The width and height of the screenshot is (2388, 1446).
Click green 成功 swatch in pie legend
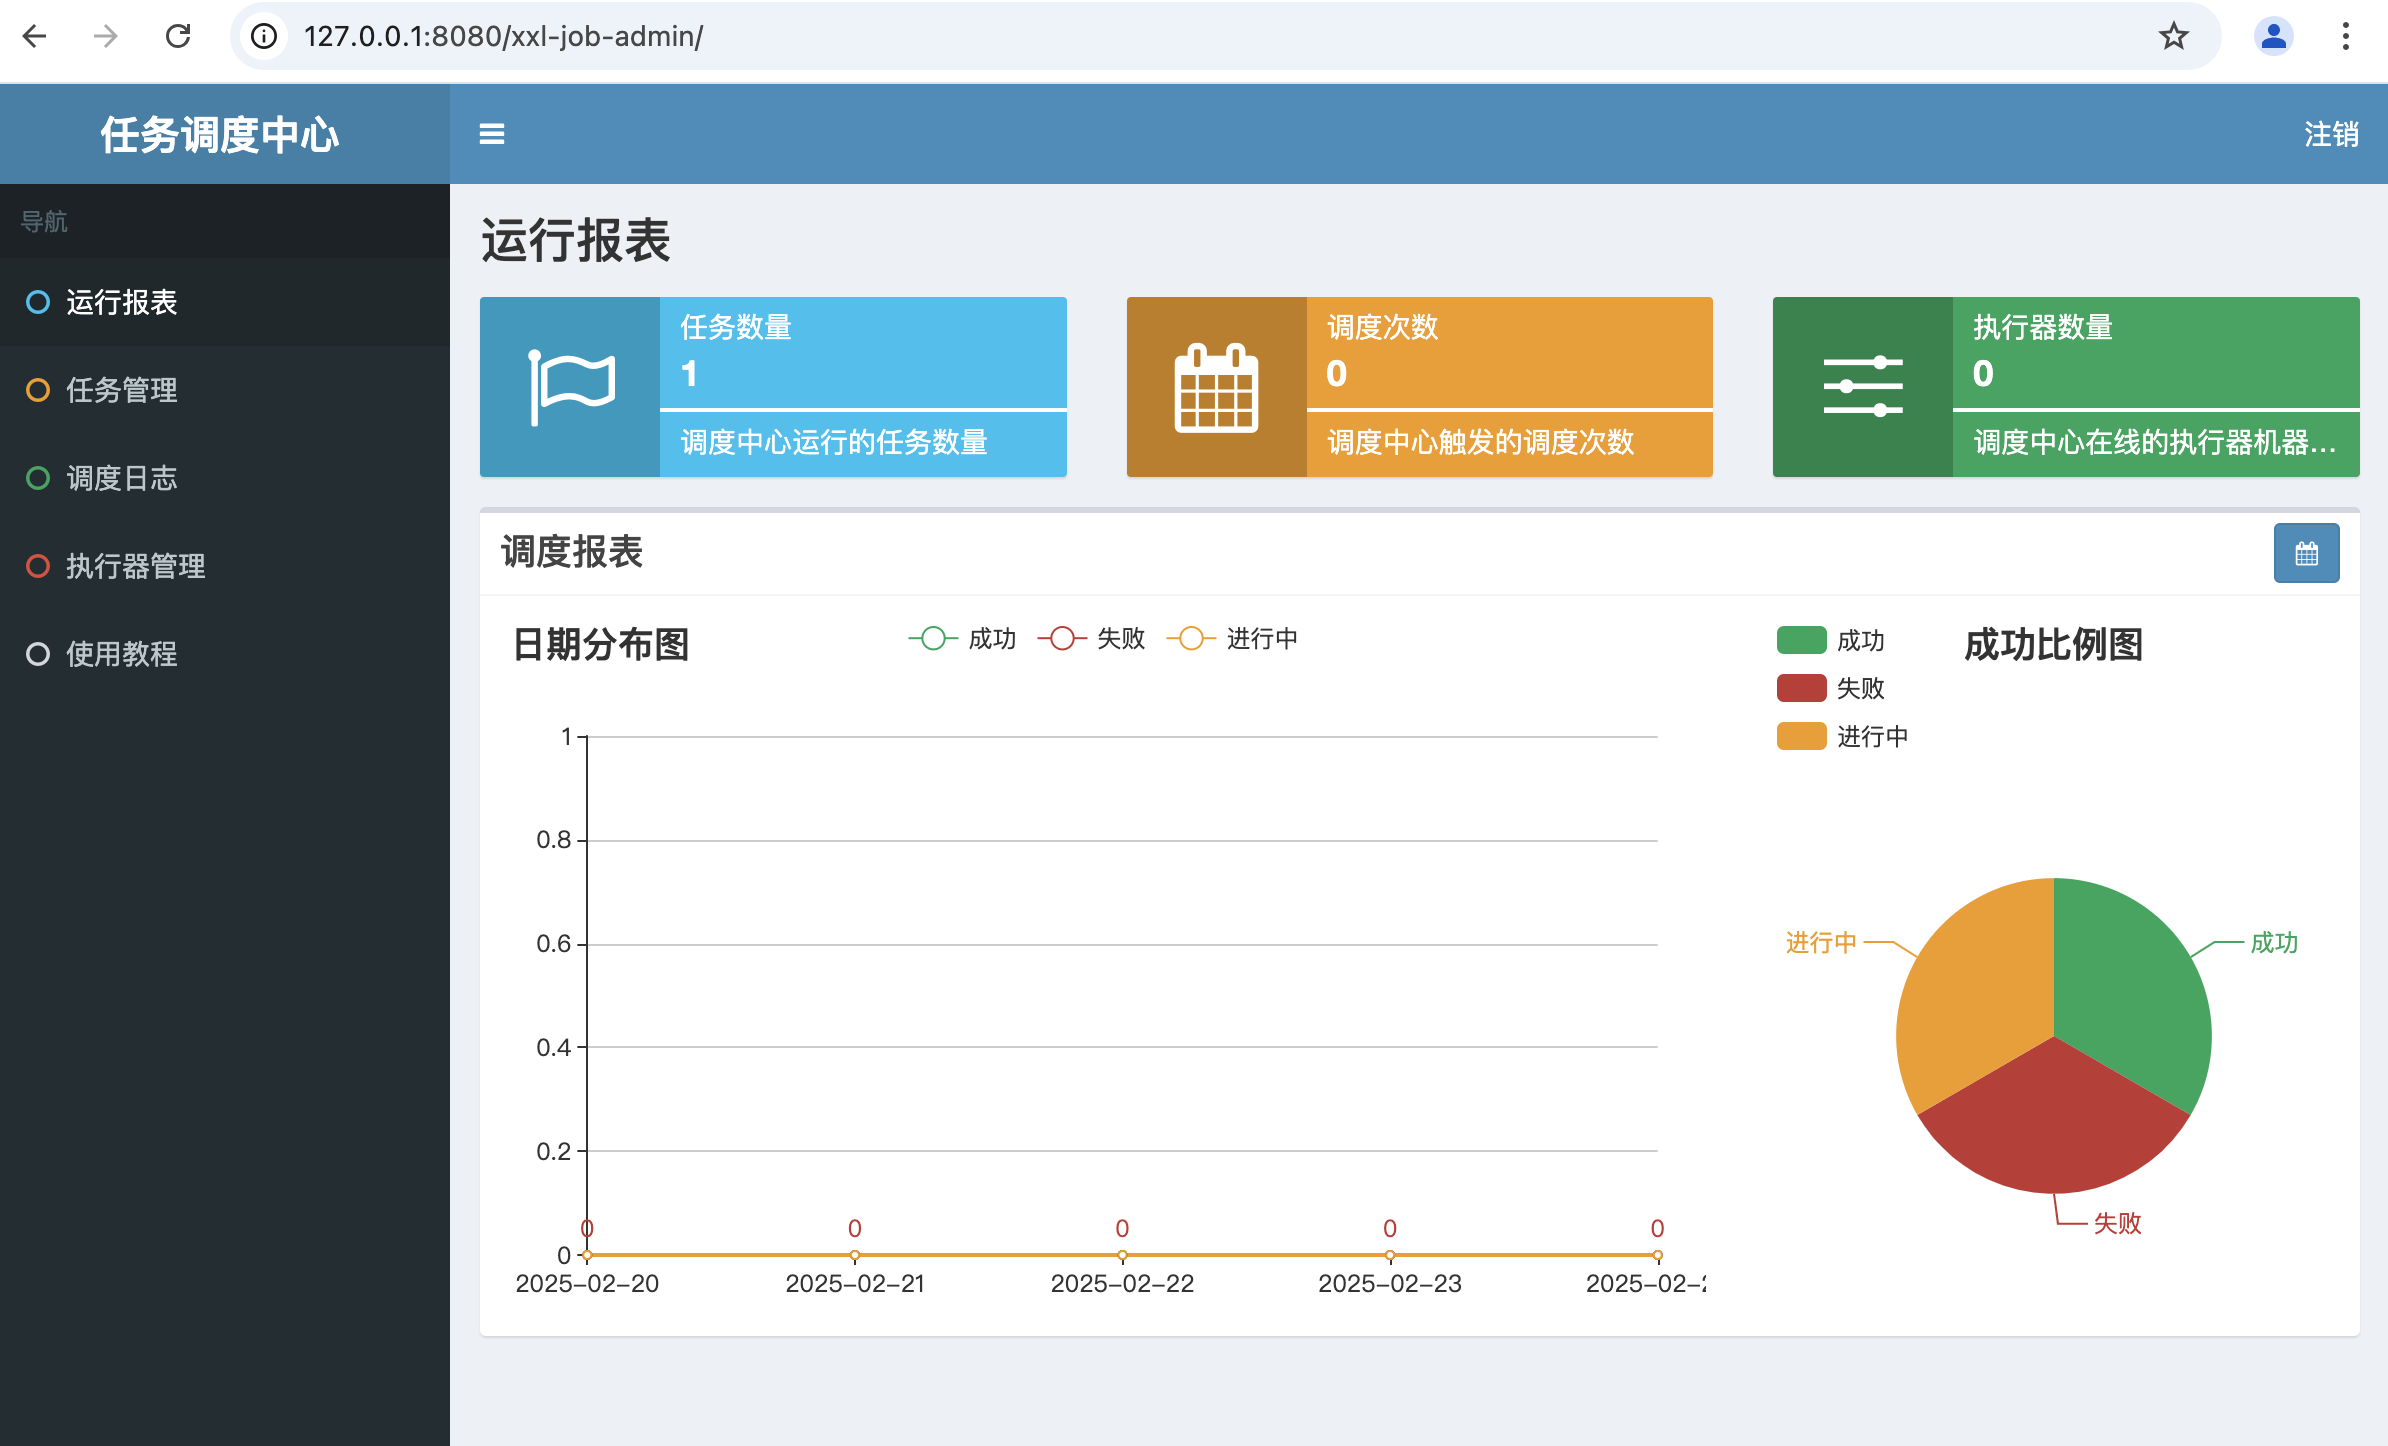point(1801,640)
